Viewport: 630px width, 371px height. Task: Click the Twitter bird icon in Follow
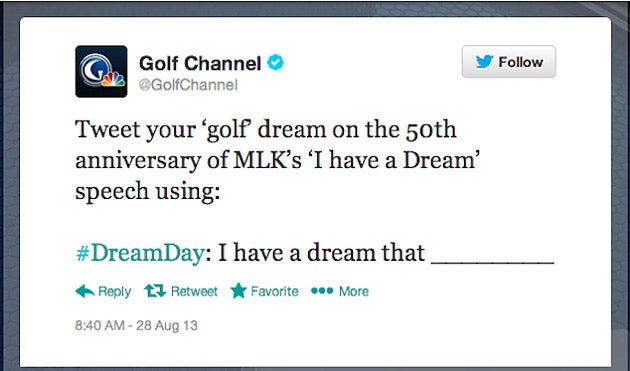[485, 61]
